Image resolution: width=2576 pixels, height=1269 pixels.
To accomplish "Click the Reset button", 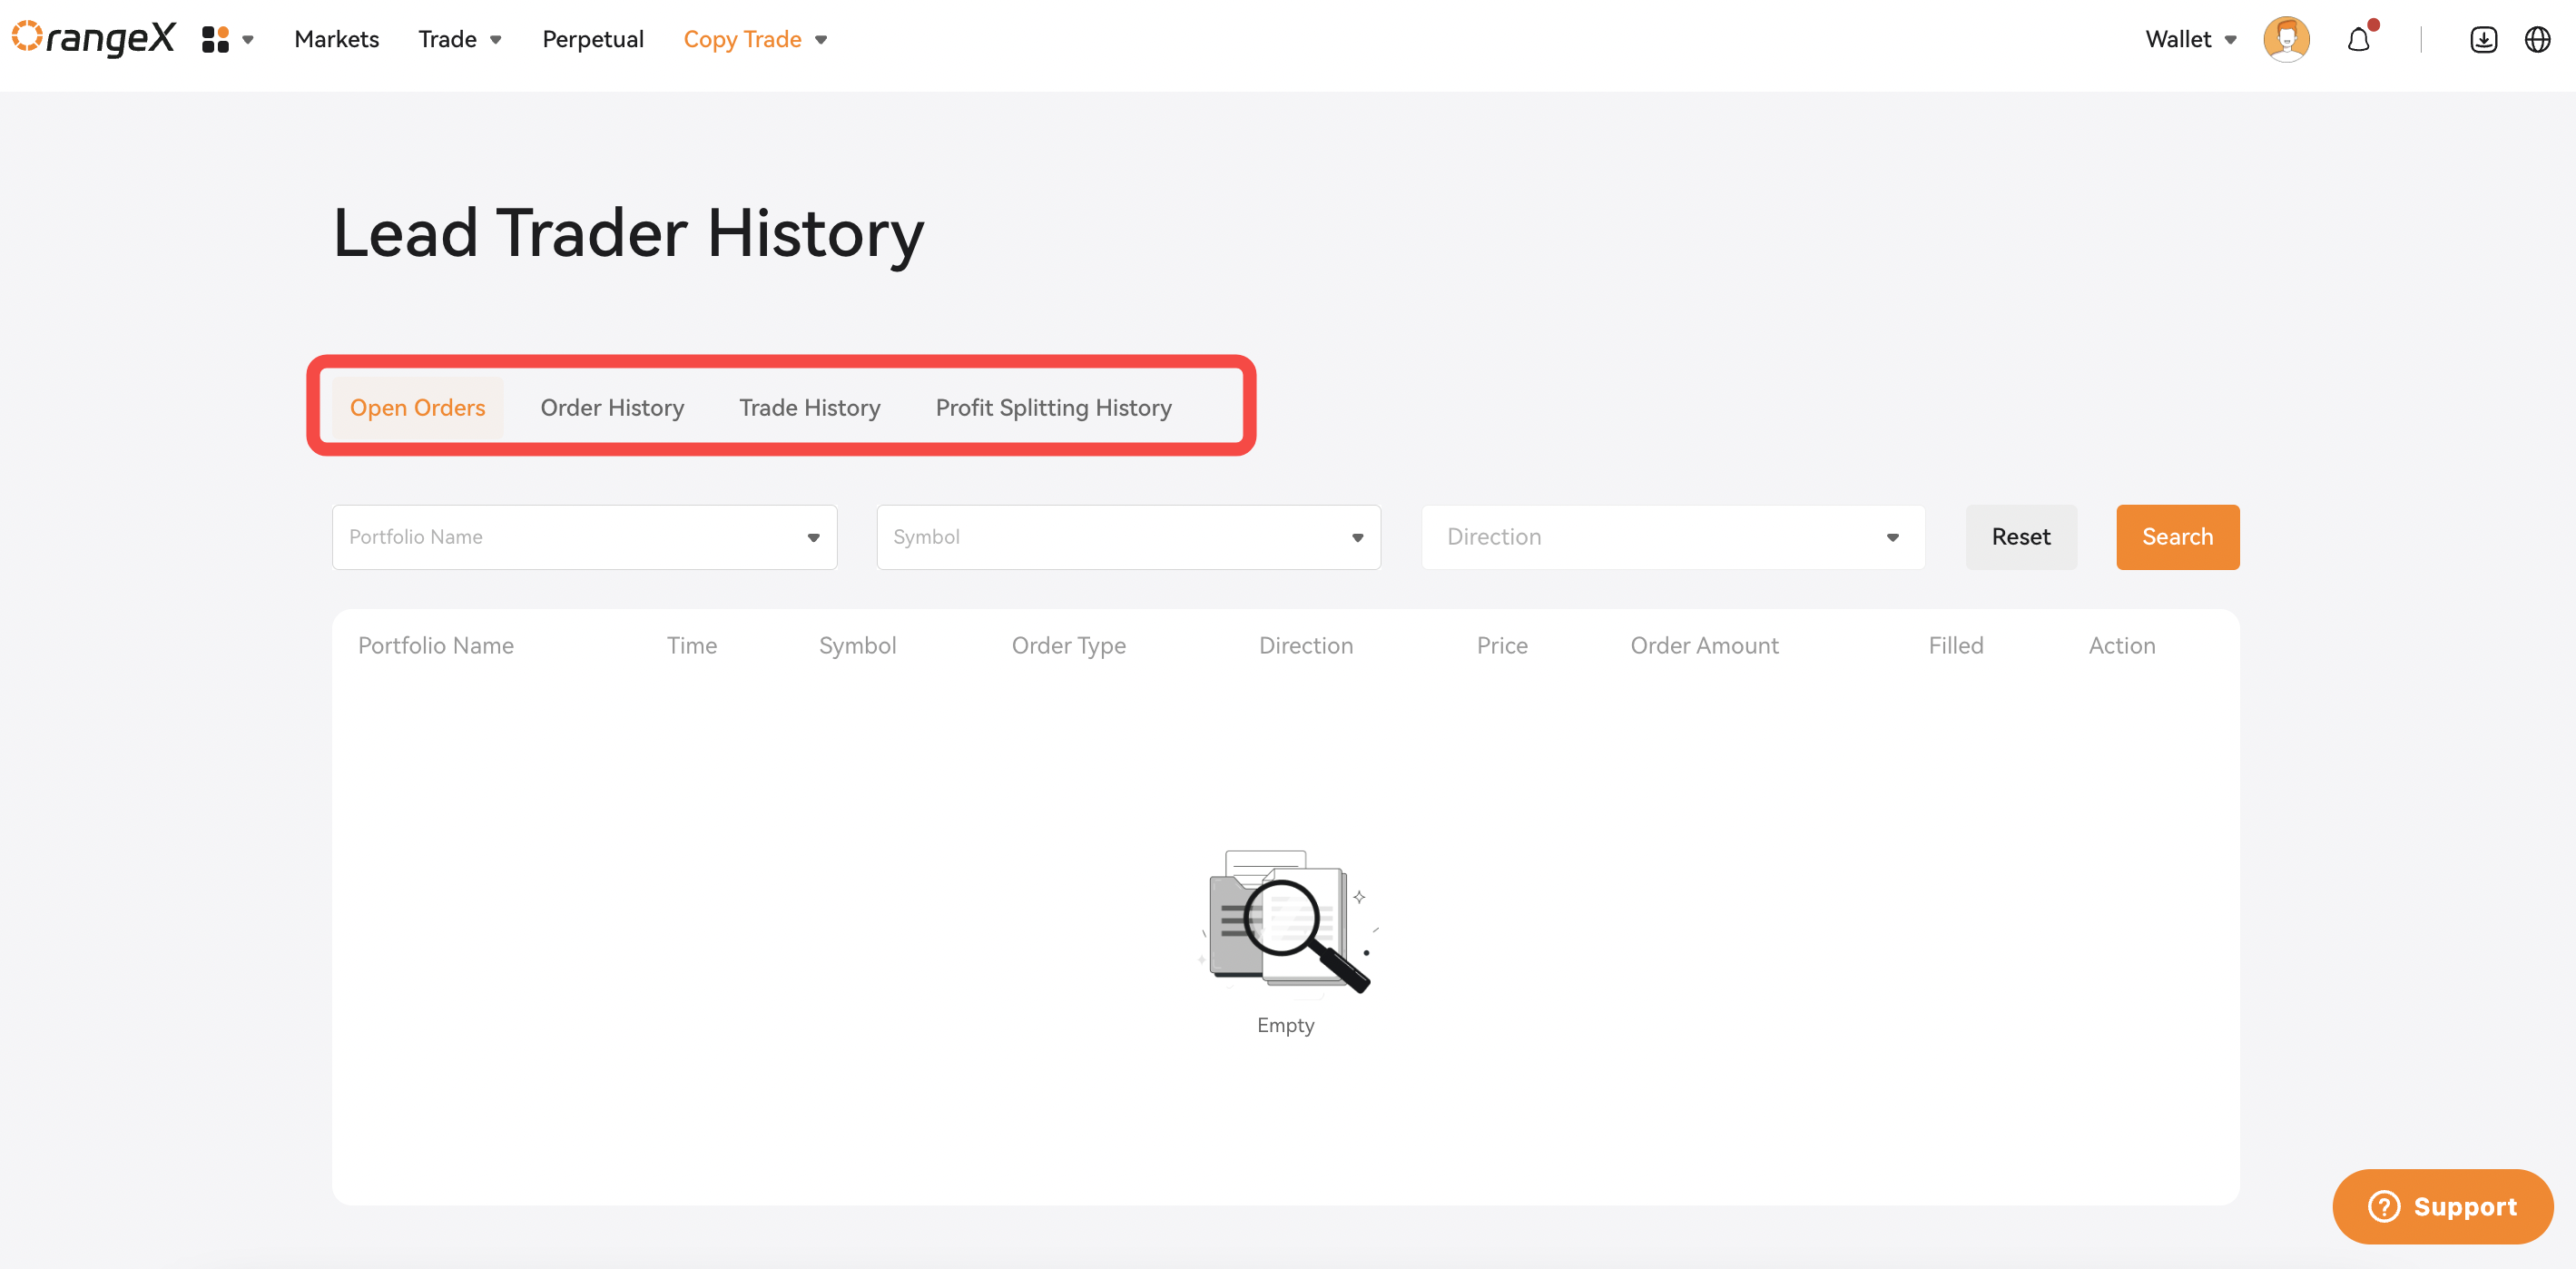I will point(2021,537).
